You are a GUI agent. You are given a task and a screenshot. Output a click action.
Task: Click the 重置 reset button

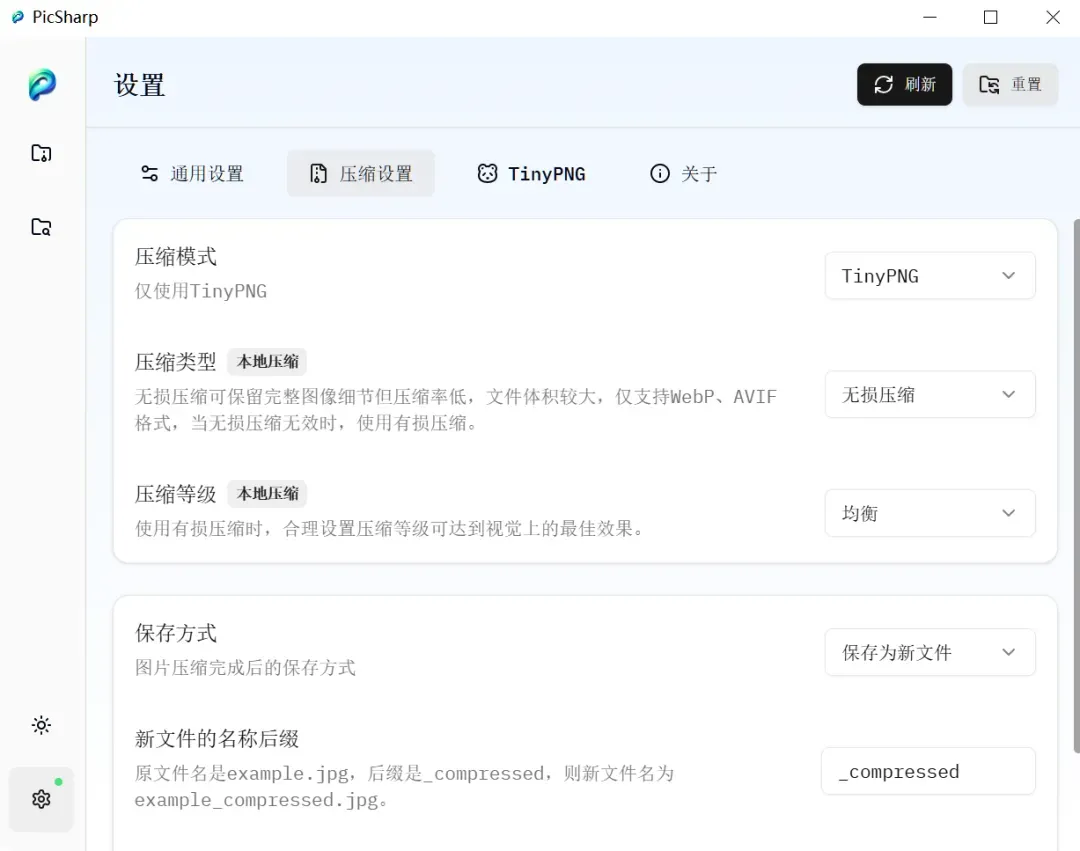[x=1010, y=85]
